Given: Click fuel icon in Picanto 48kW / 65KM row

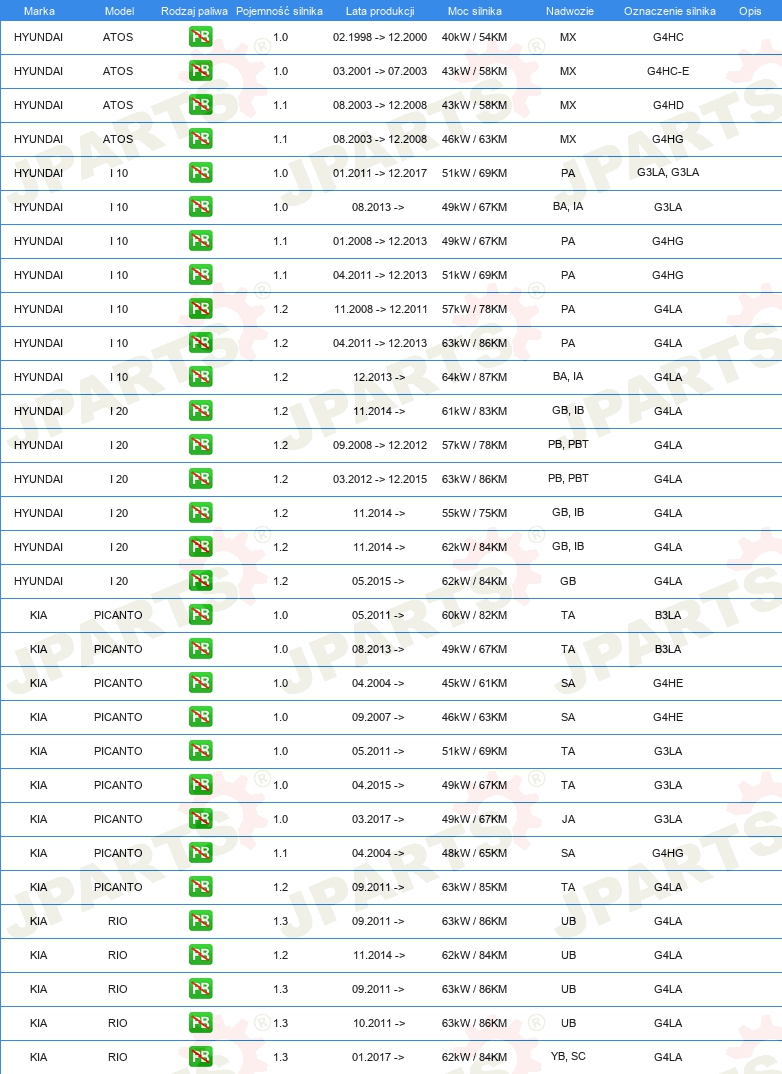Looking at the screenshot, I should (201, 853).
